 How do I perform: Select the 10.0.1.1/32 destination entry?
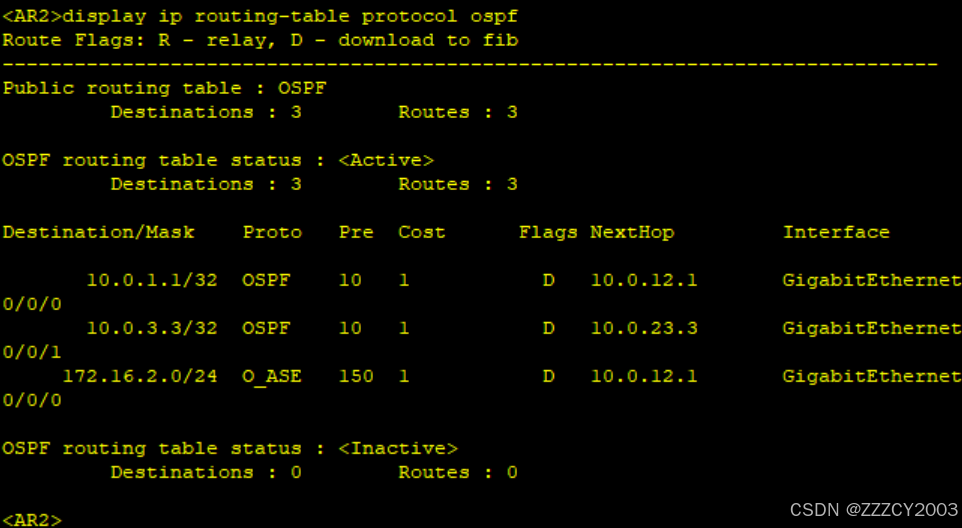(152, 280)
